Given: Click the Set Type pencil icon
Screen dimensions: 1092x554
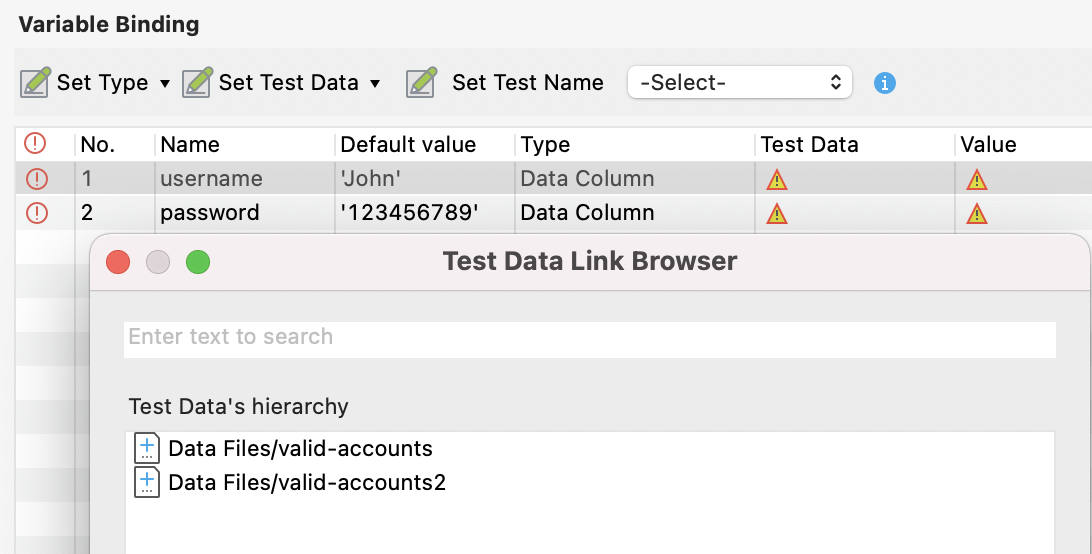Looking at the screenshot, I should (36, 82).
